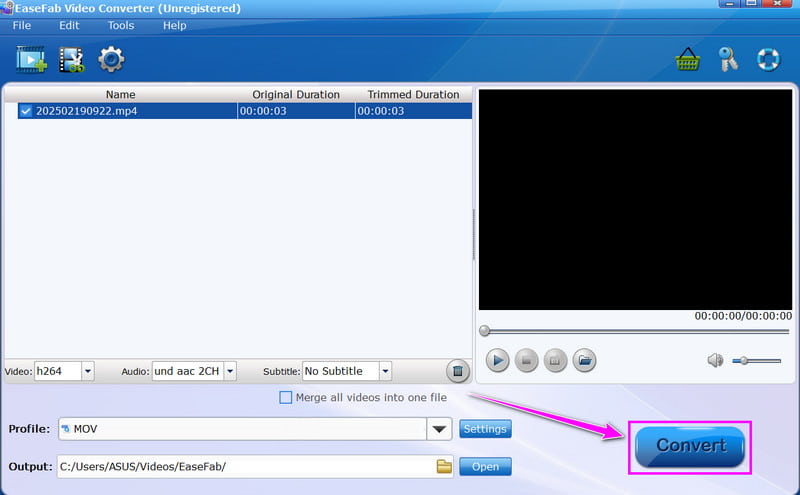Play the preview video

(497, 361)
